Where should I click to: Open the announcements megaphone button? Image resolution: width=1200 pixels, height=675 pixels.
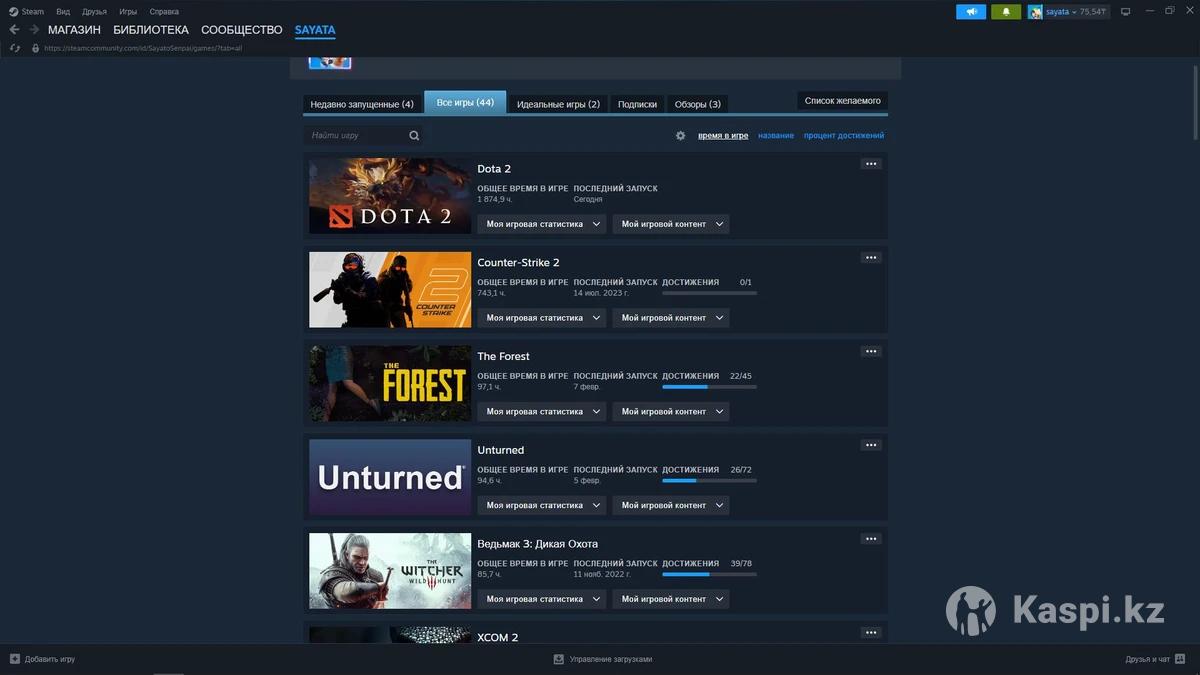click(971, 12)
